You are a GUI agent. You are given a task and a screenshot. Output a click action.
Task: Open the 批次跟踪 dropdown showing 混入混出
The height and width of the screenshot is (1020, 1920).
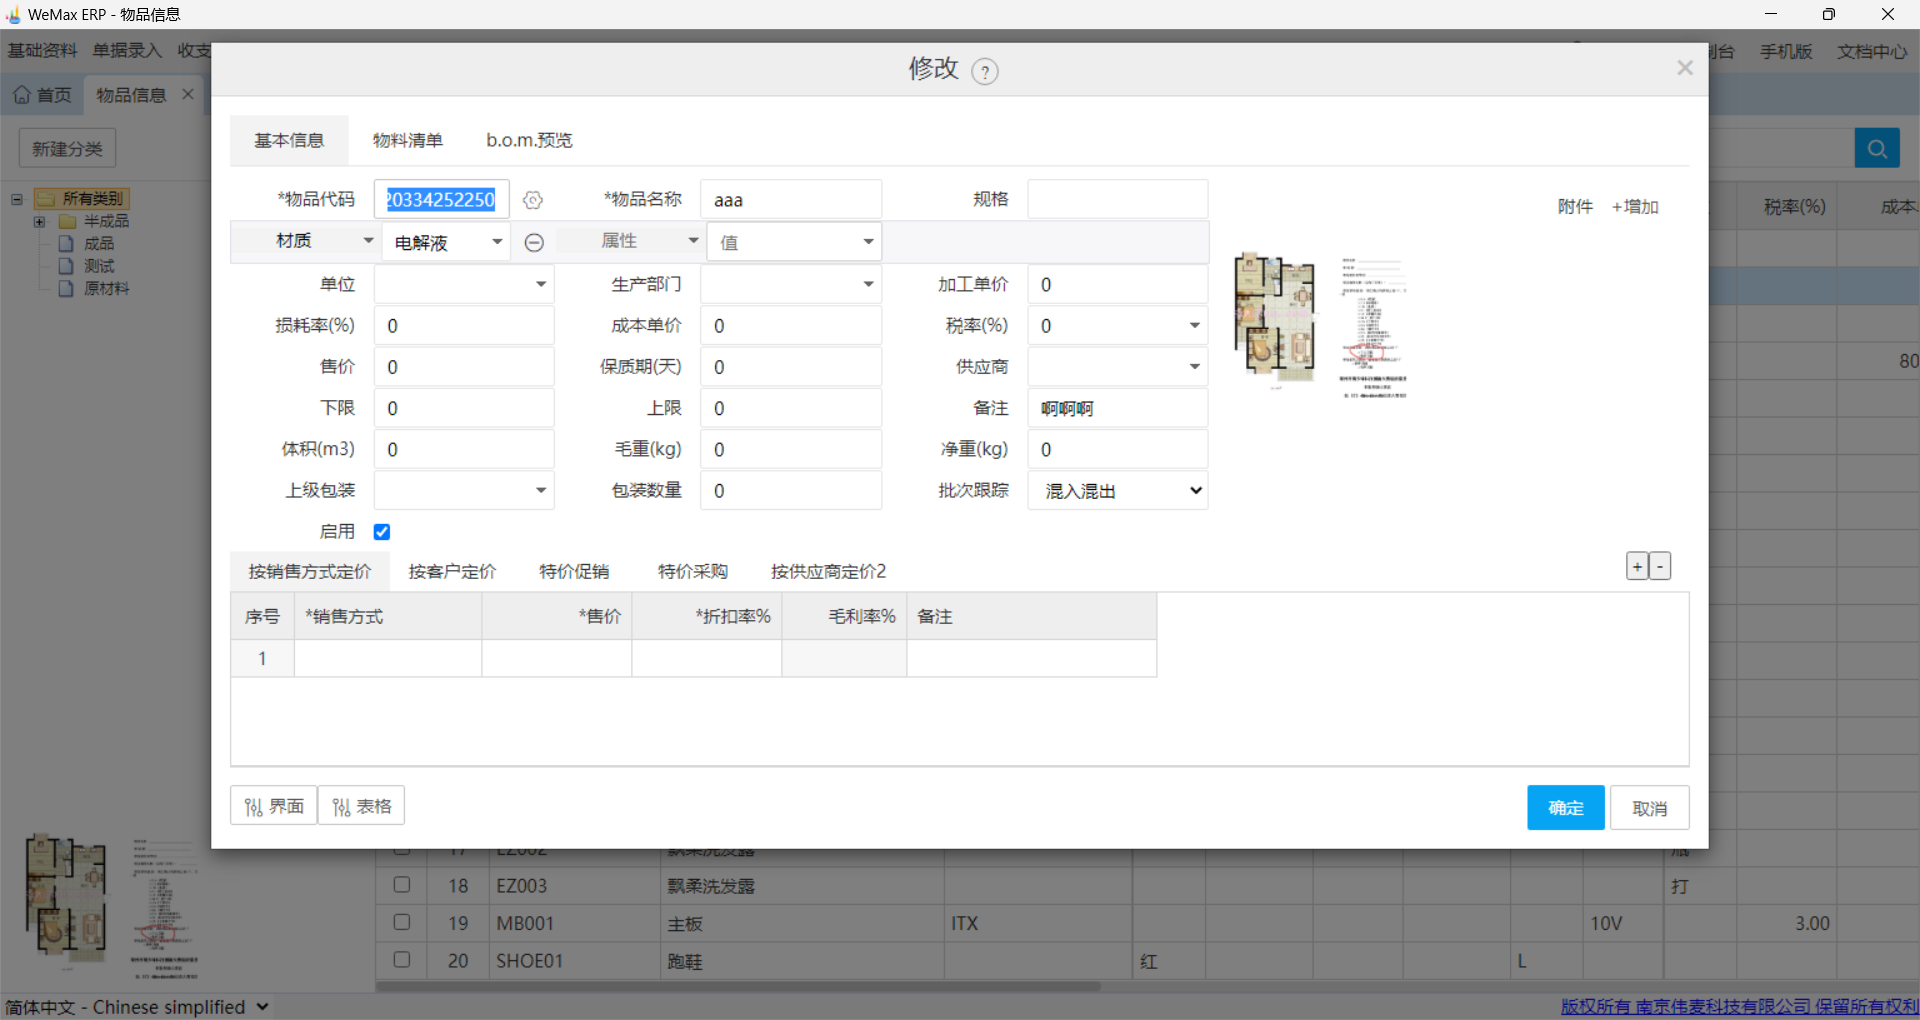coord(1117,490)
